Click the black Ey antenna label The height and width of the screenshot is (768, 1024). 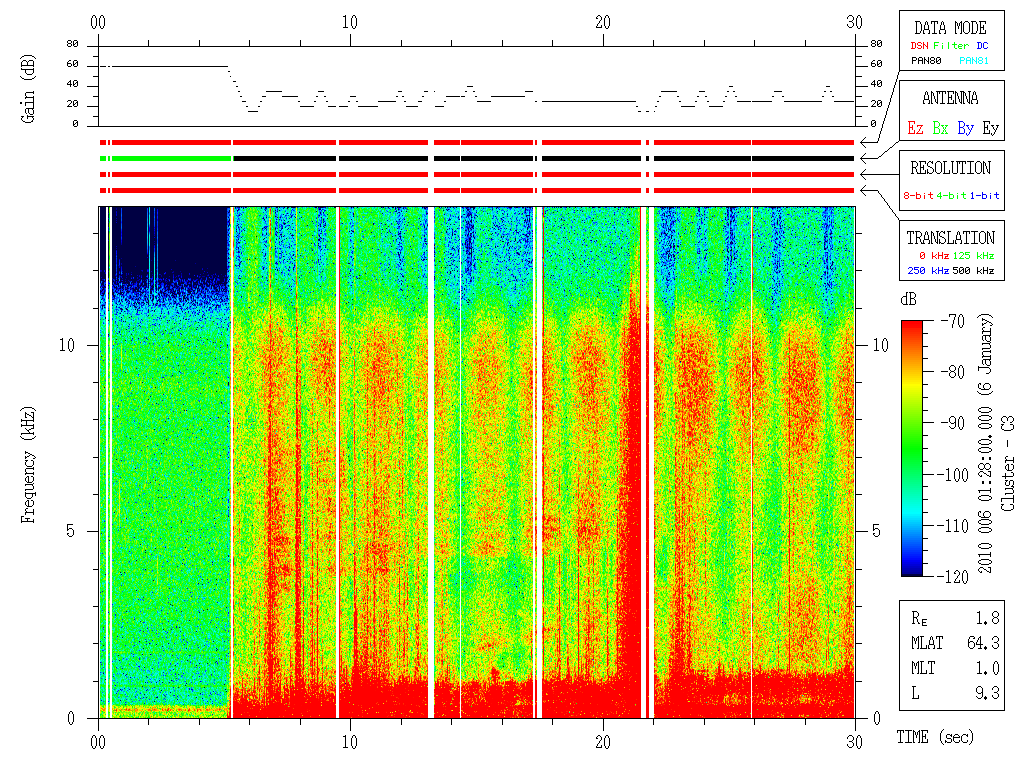coord(990,129)
